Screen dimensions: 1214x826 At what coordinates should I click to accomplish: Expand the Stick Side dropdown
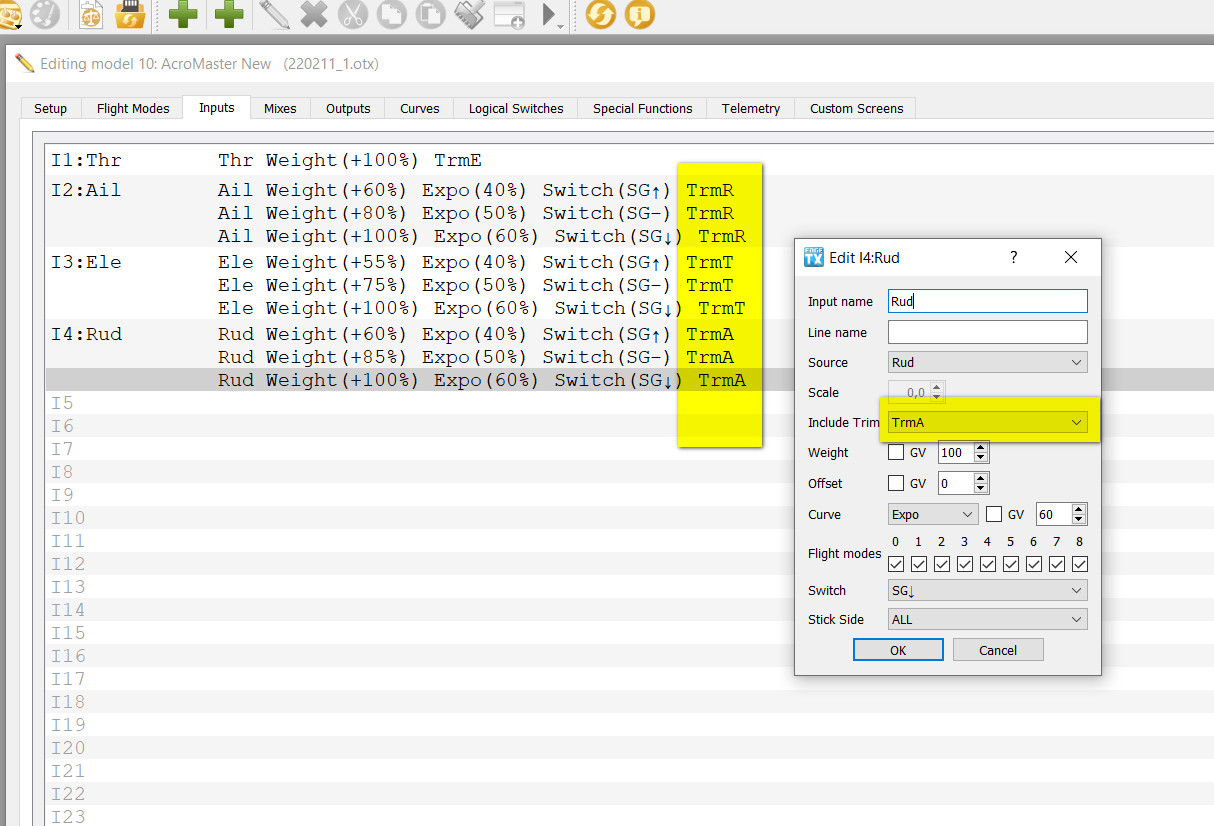tap(987, 620)
